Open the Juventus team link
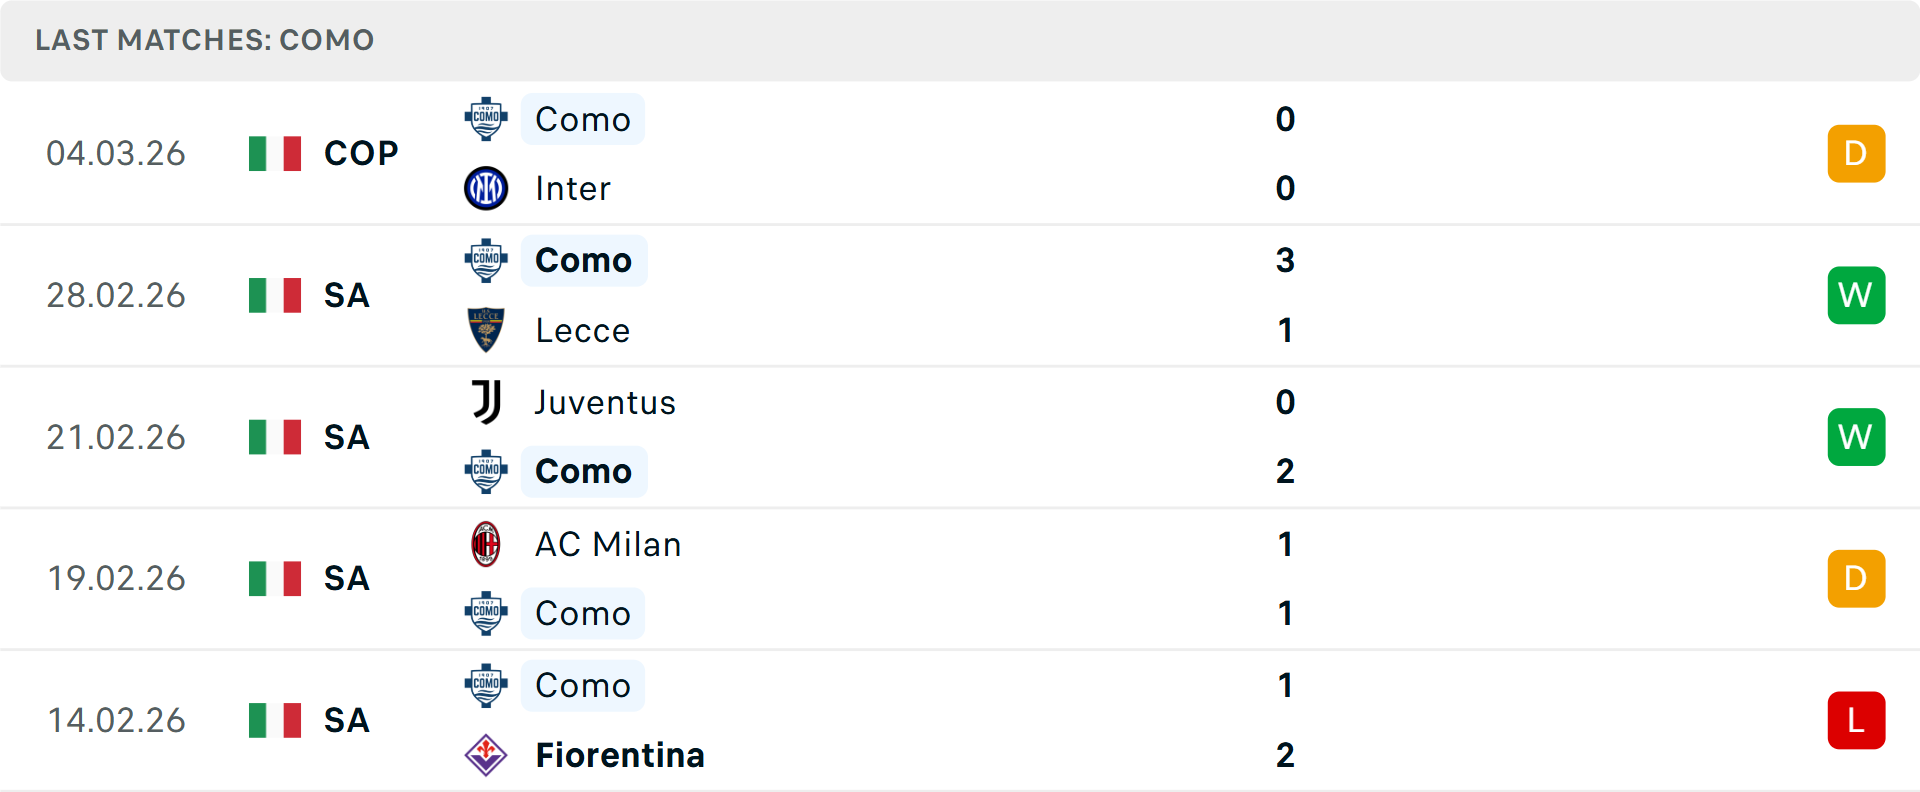The image size is (1920, 792). pyautogui.click(x=605, y=402)
